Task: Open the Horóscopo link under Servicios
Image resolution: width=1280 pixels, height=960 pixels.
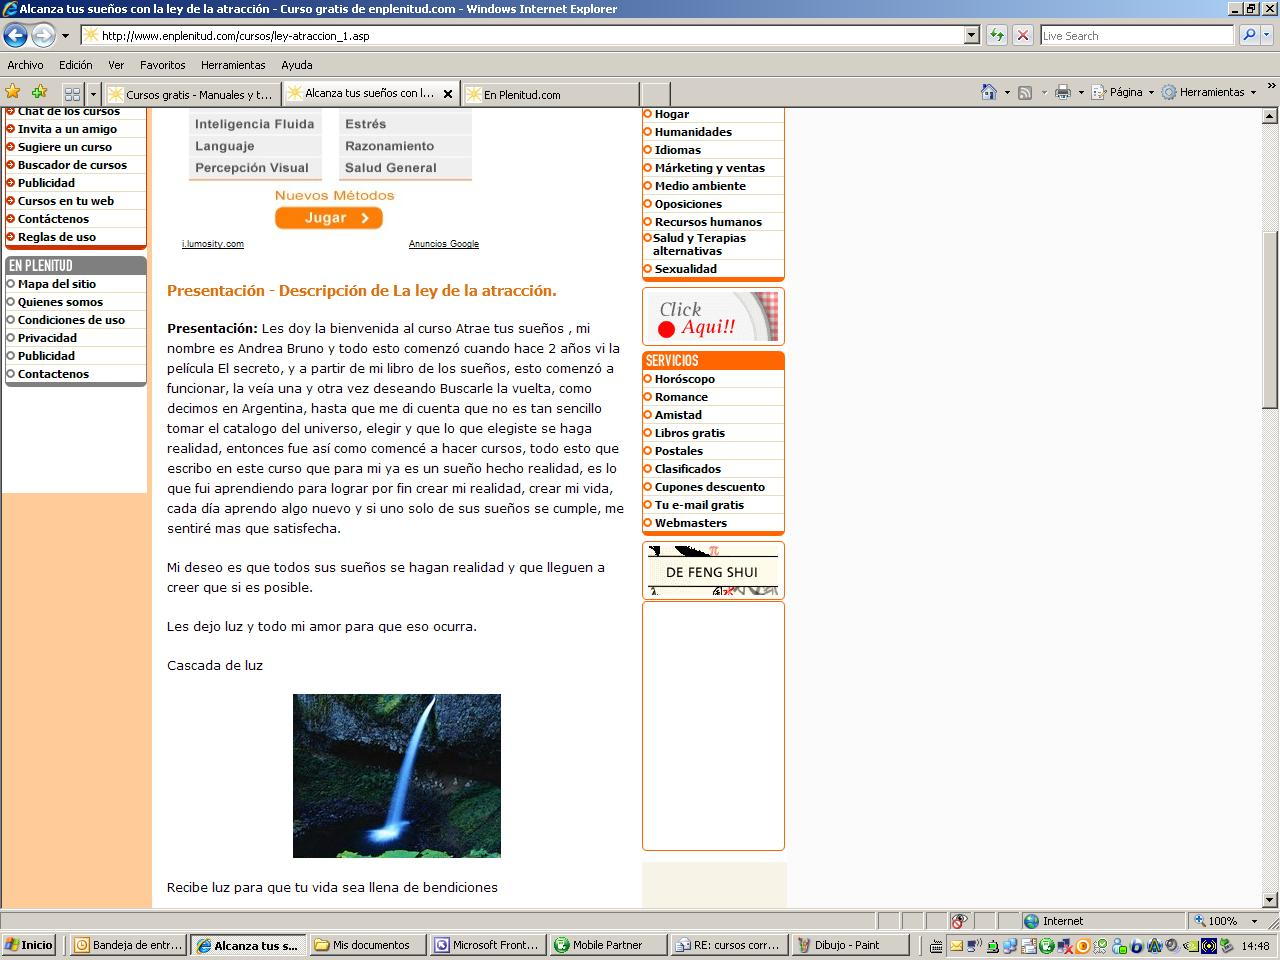Action: (x=684, y=379)
